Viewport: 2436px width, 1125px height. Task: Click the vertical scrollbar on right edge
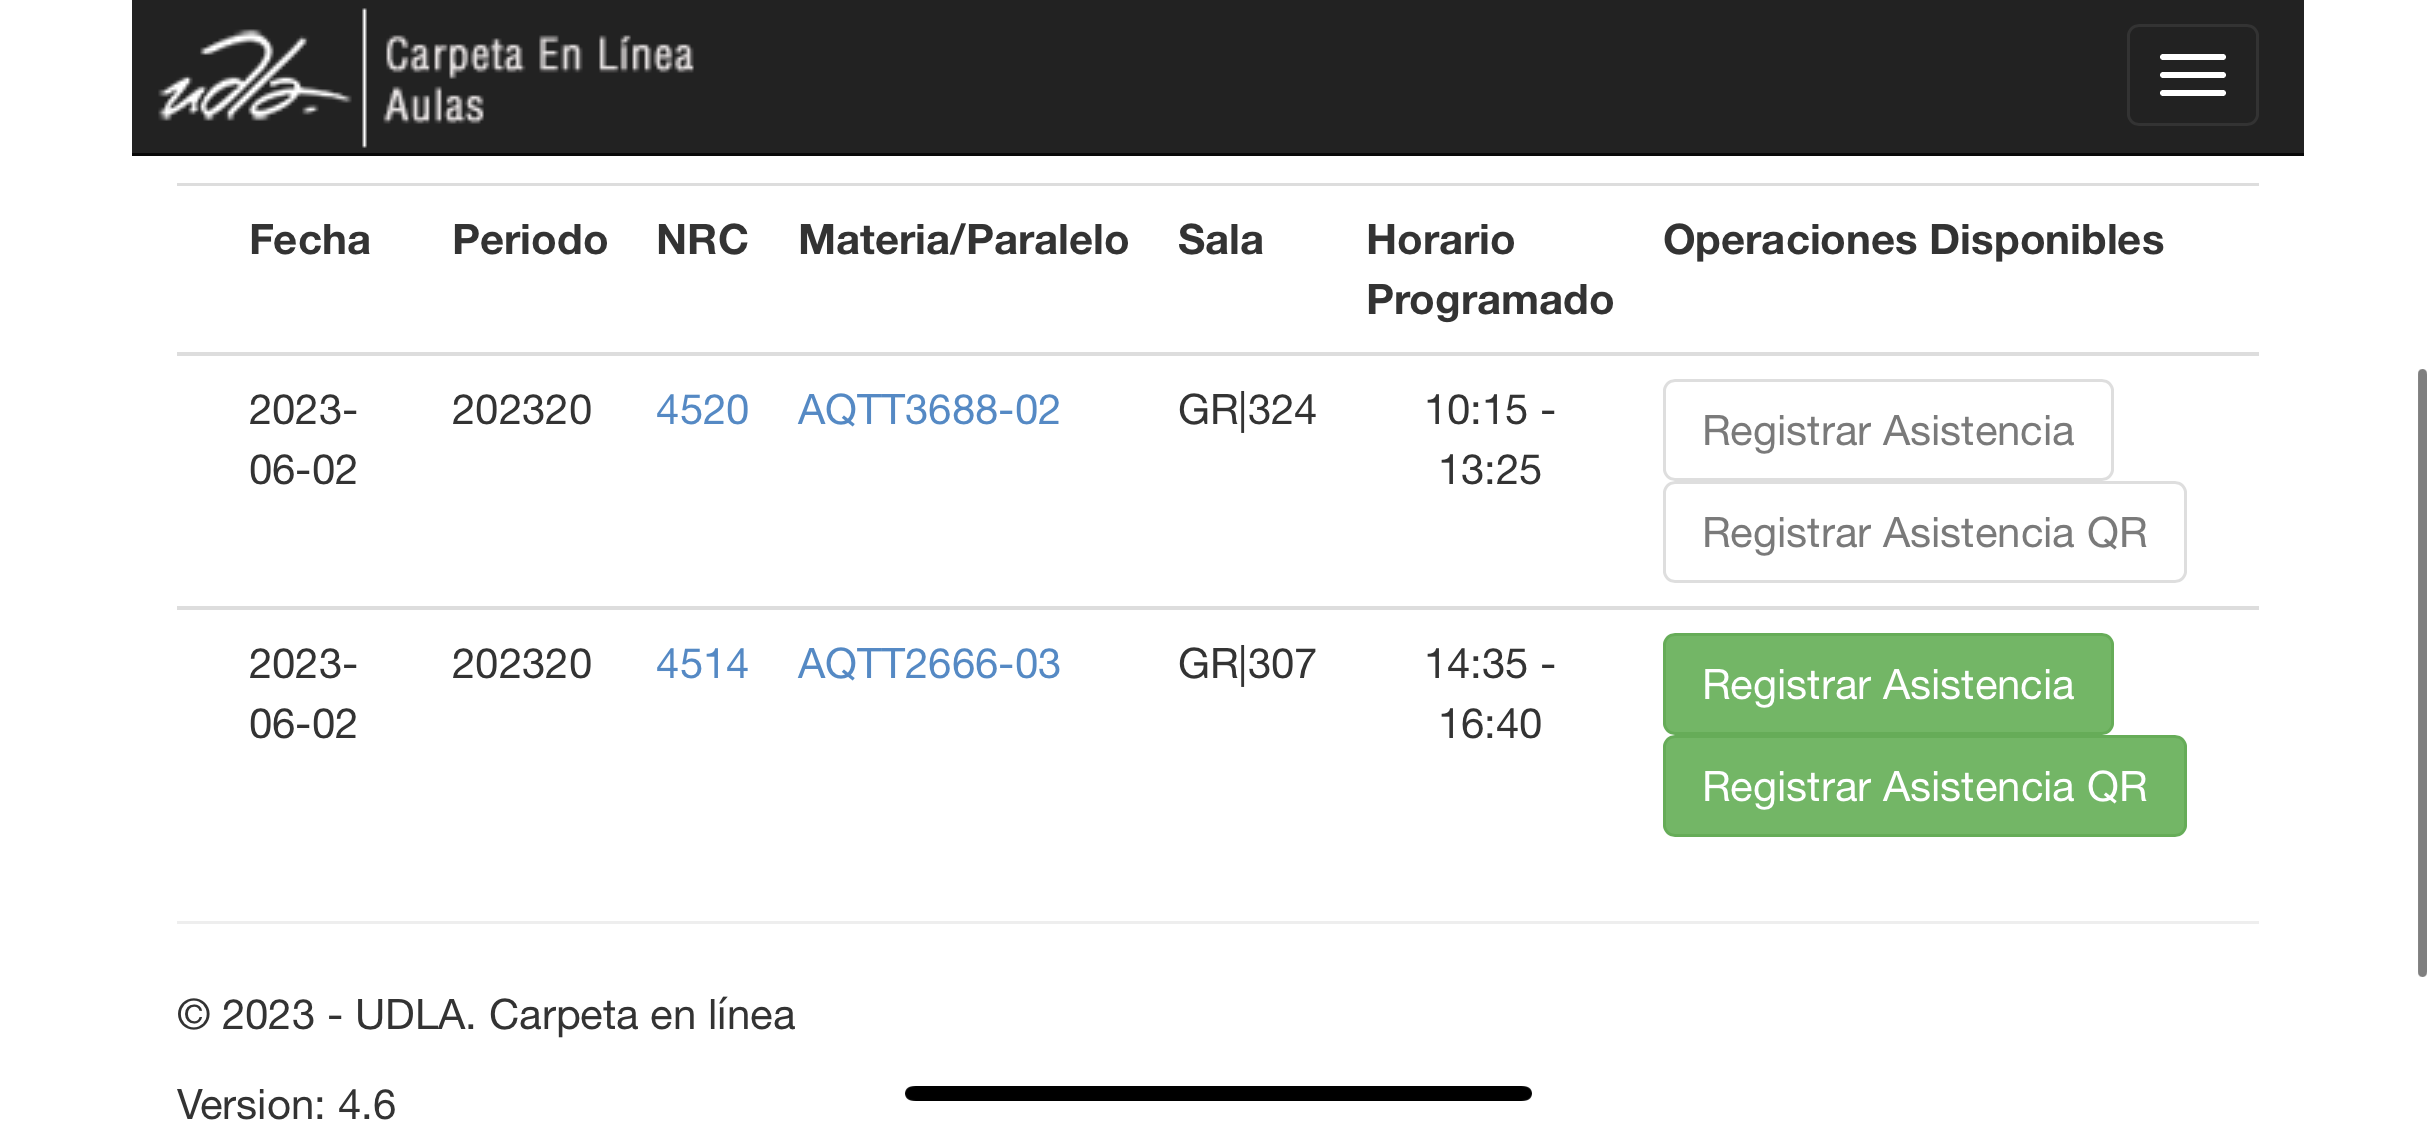click(2421, 670)
